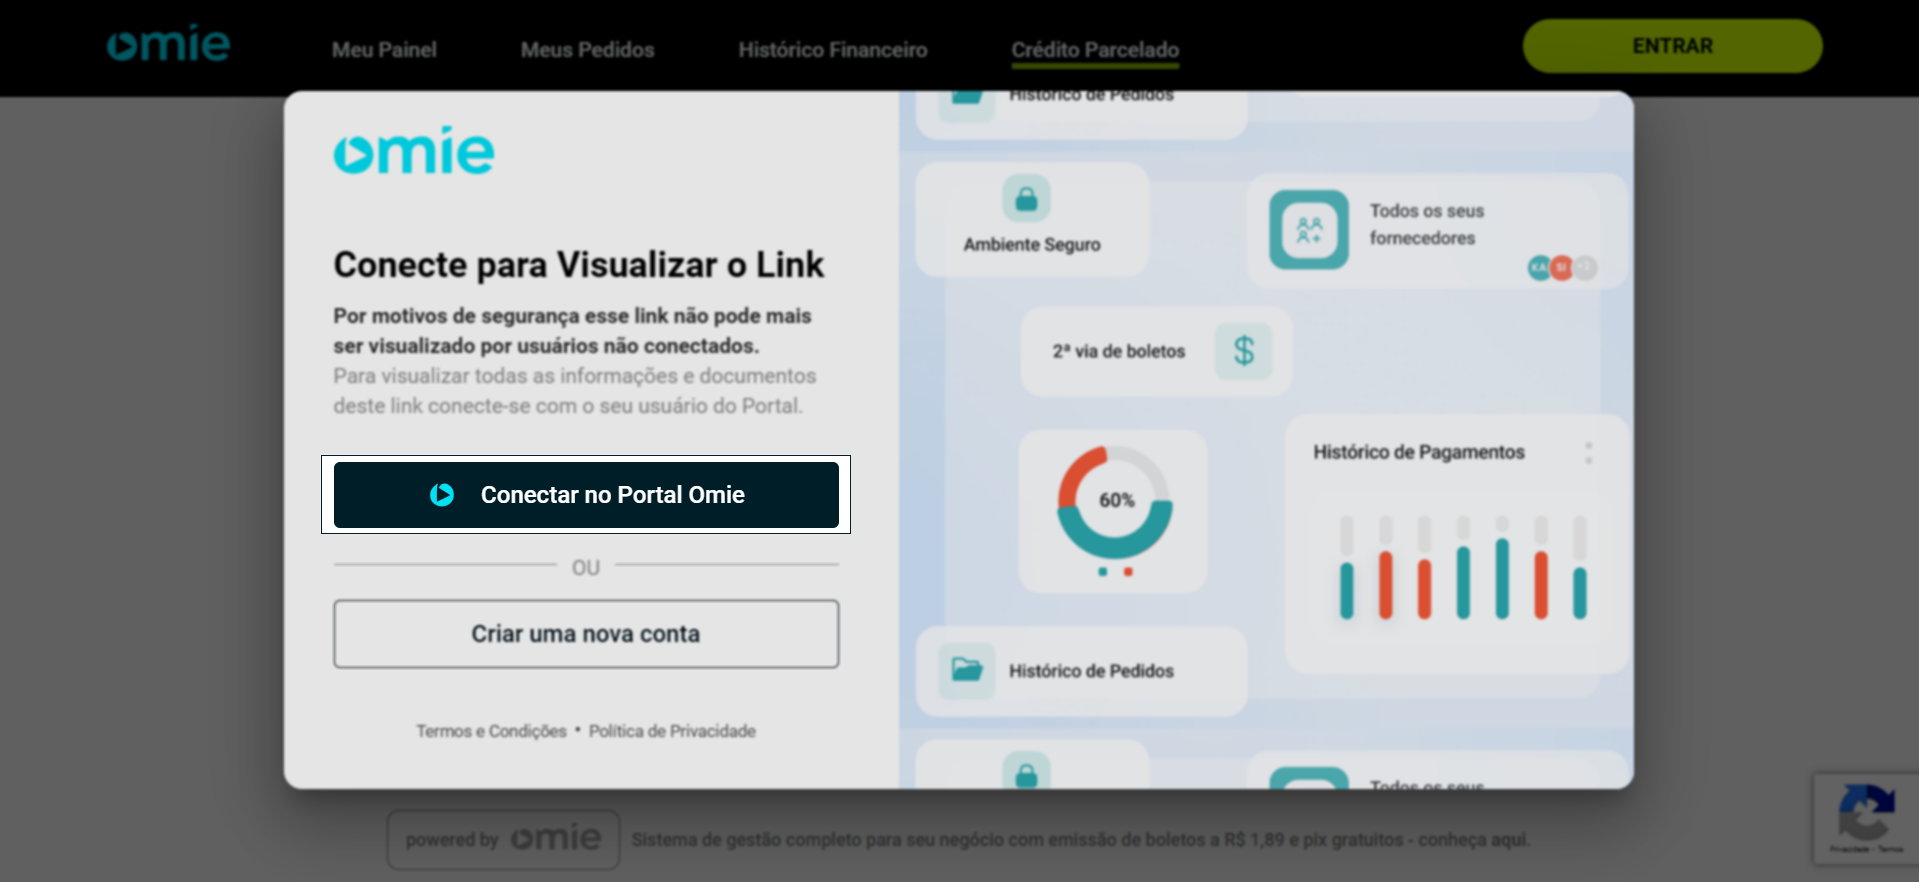Click the Histórico de Pagamentos bar chart
1919x882 pixels.
coord(1463,567)
